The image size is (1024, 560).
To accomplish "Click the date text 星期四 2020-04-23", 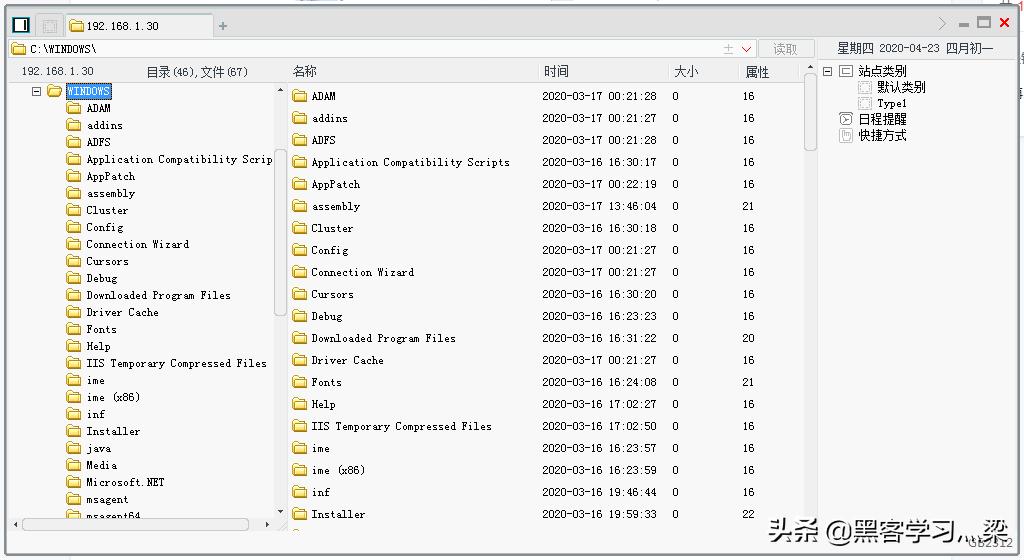I will (888, 48).
